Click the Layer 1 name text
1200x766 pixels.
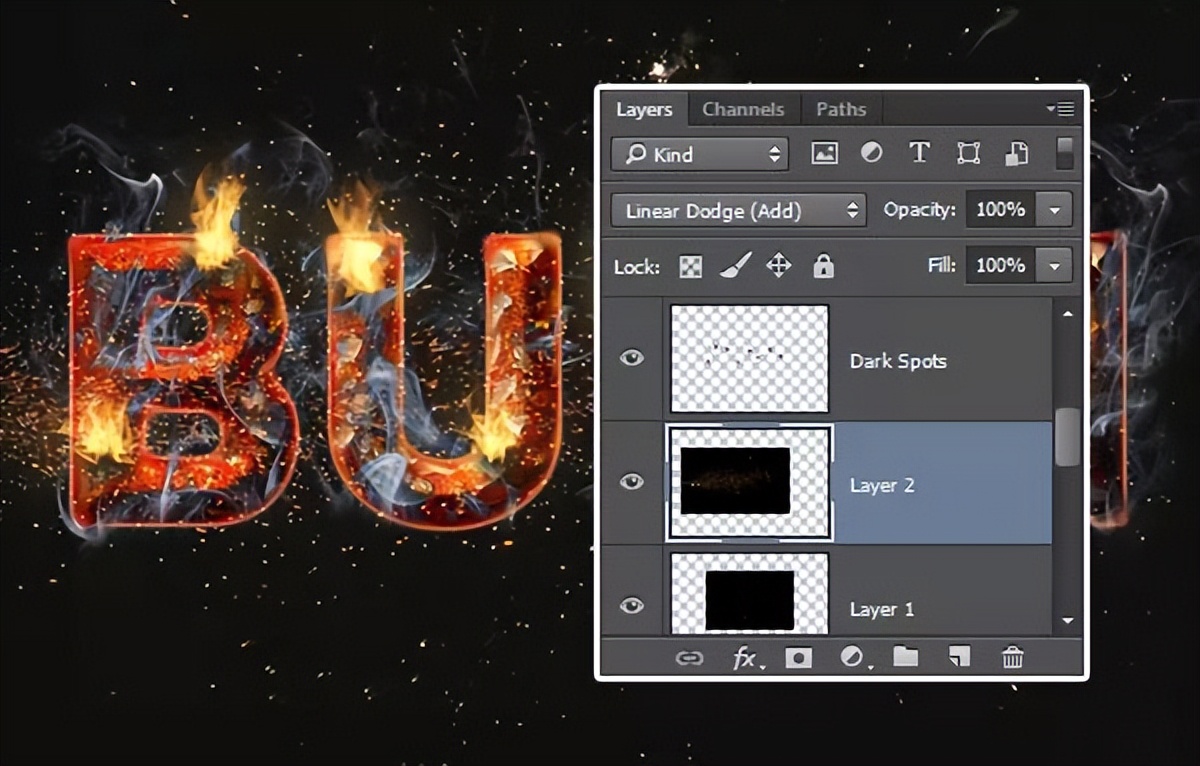coord(882,608)
